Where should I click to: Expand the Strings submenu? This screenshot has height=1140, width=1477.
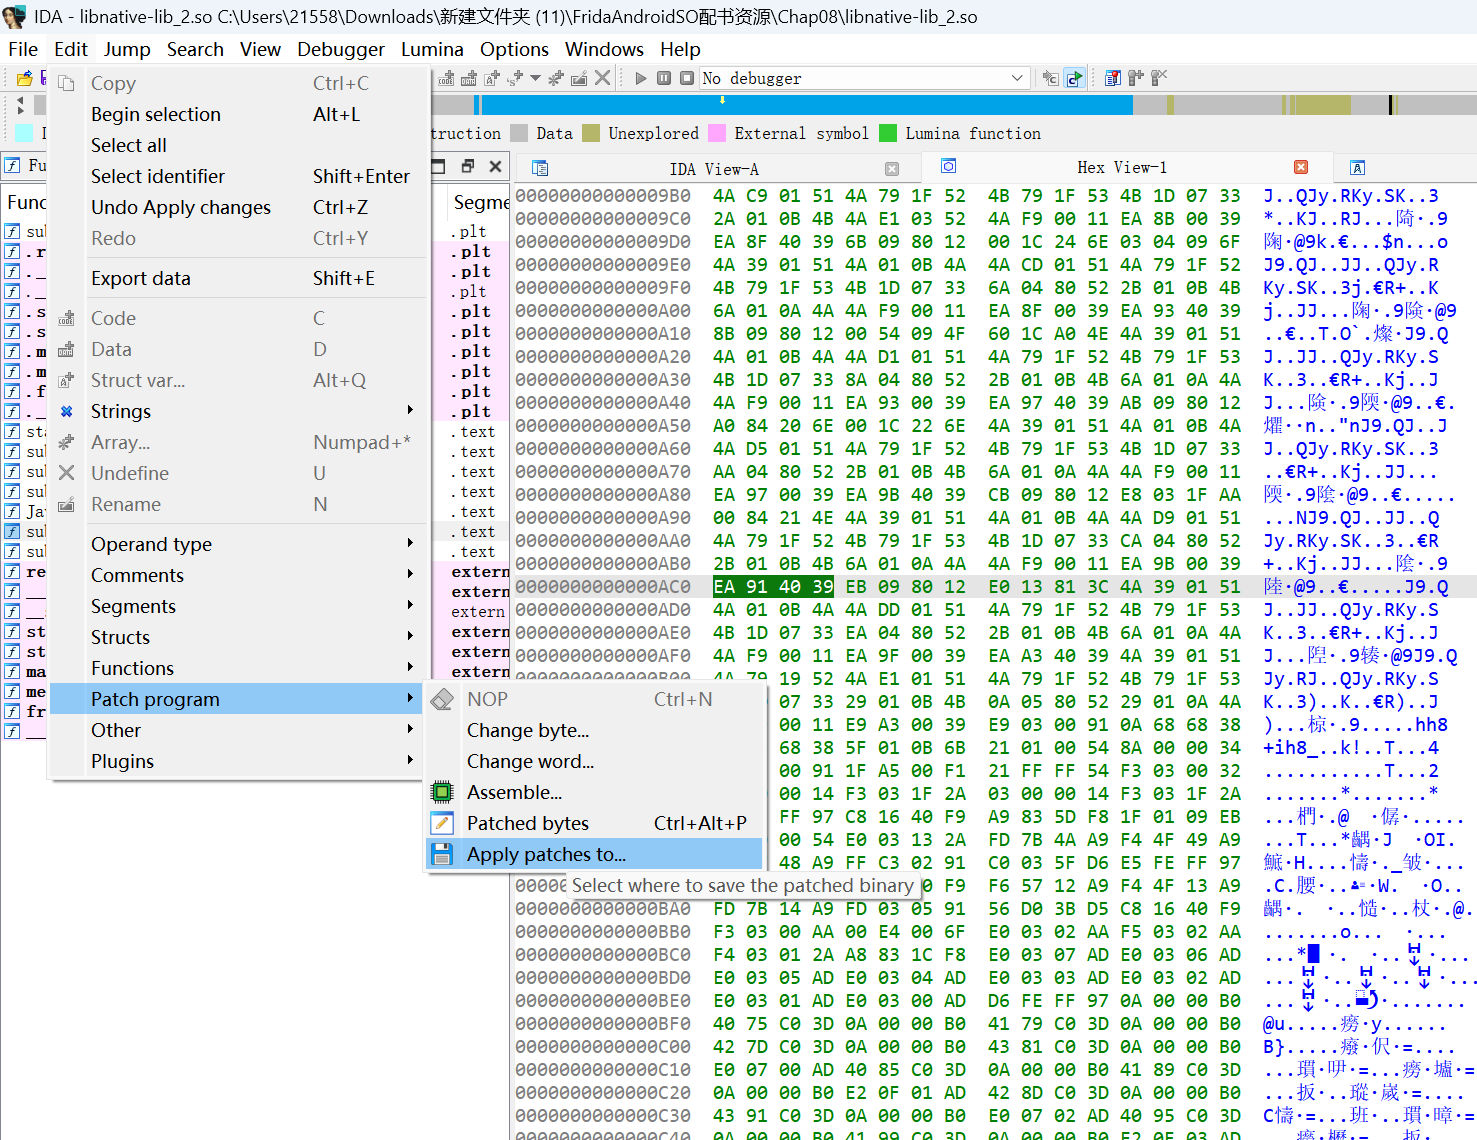[x=240, y=411]
